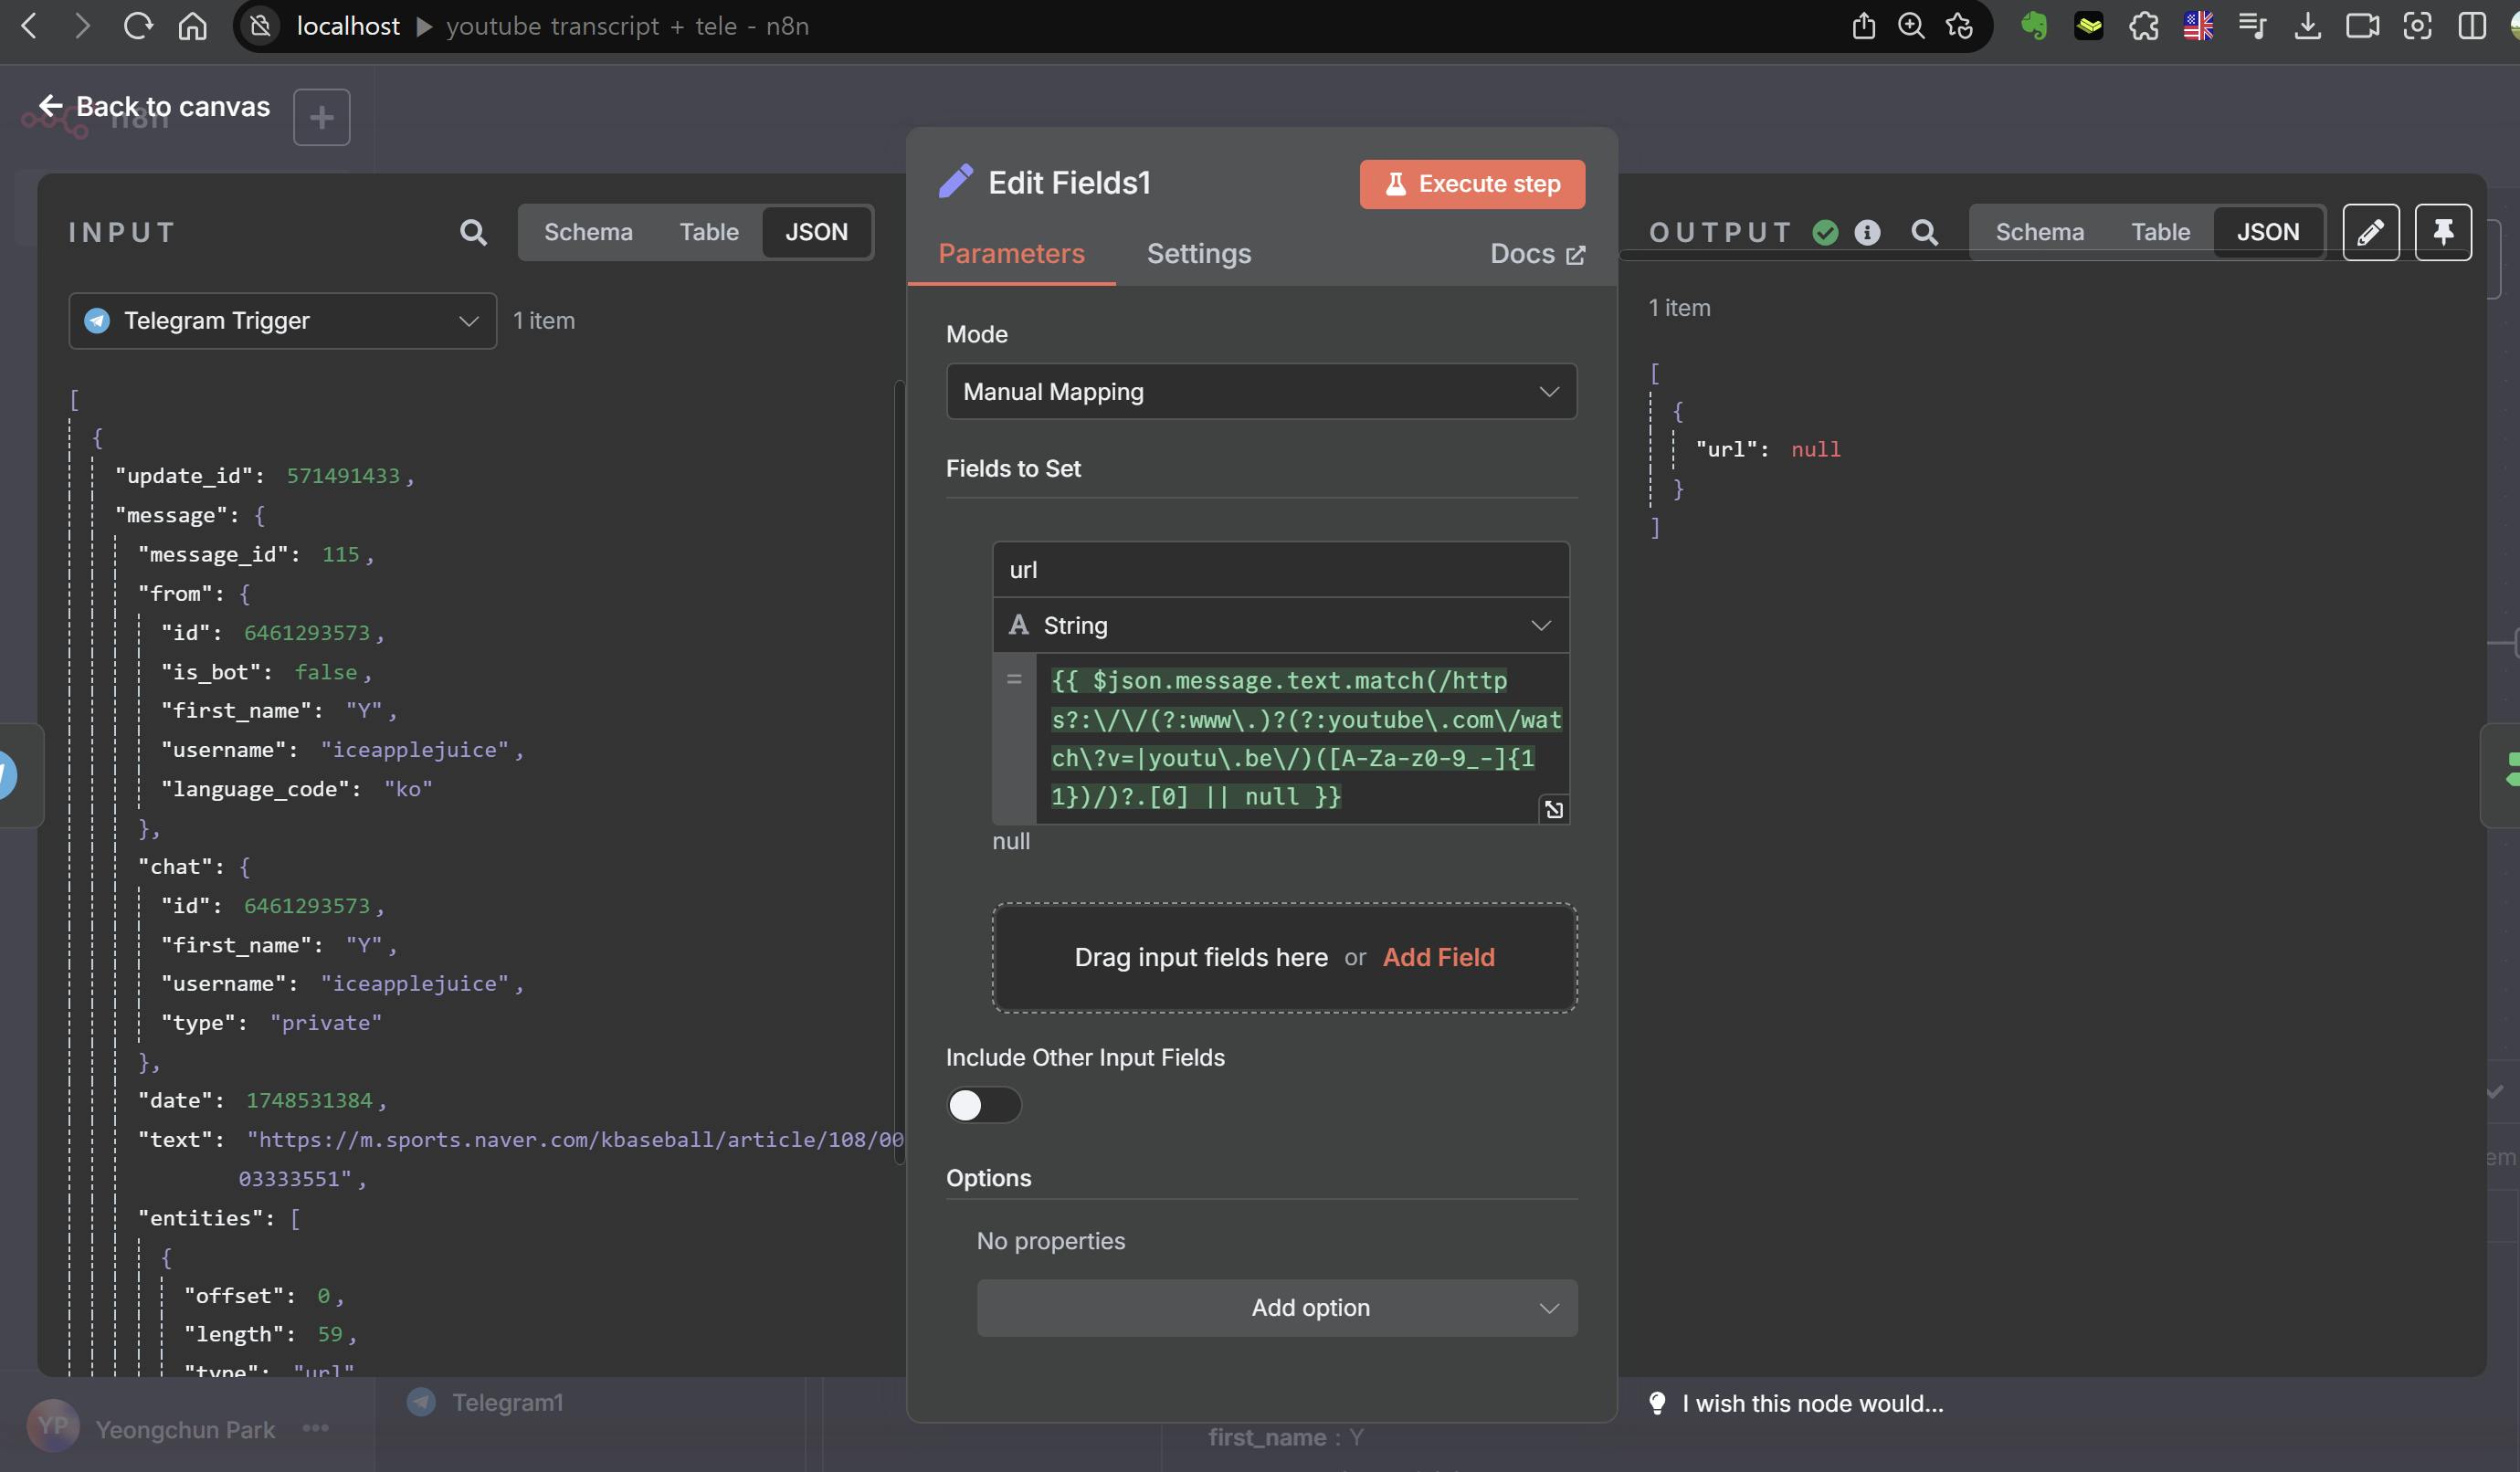Toggle Include Other Input Fields switch

coord(983,1105)
